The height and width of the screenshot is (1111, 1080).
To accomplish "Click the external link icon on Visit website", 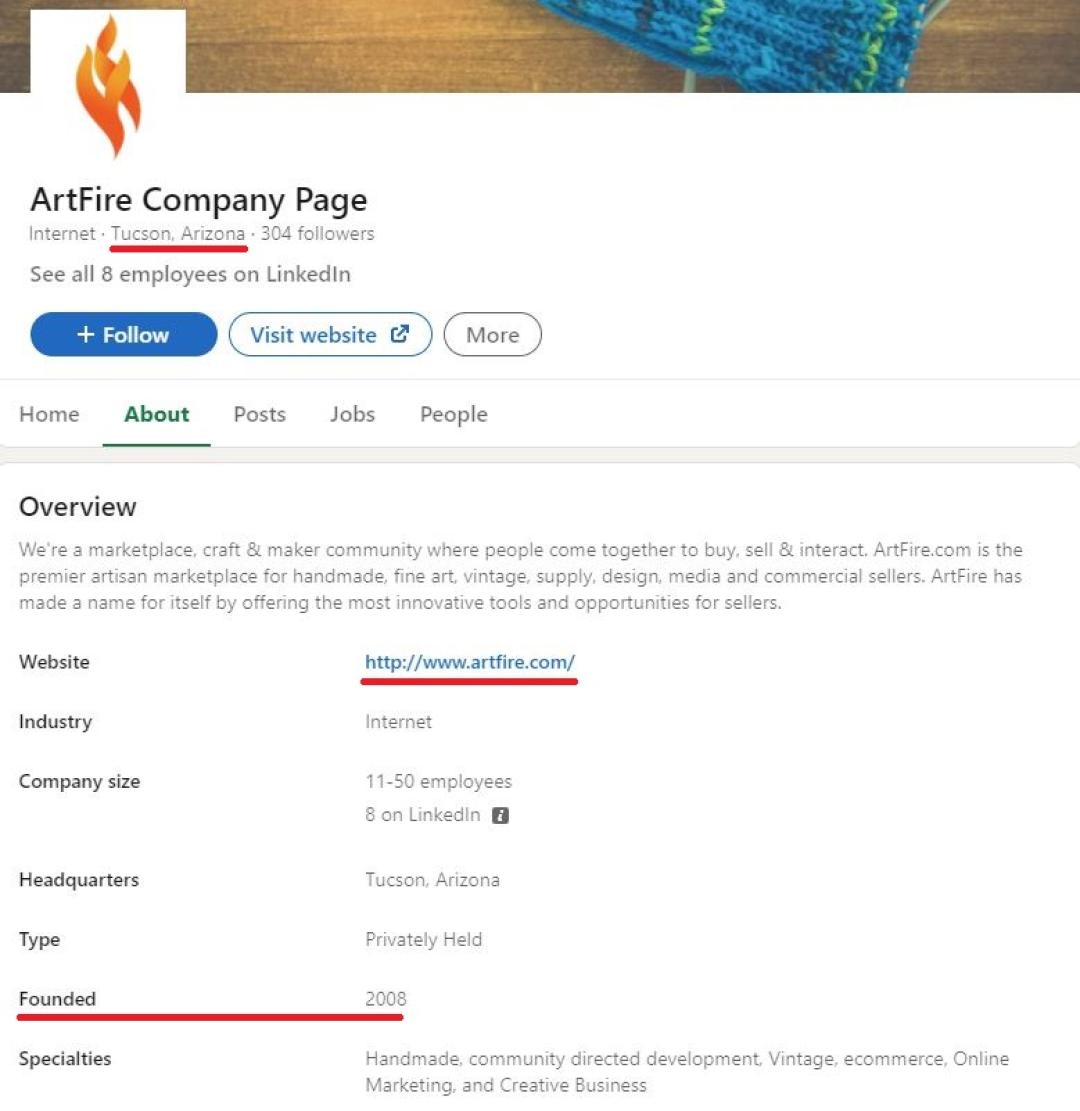I will pos(400,335).
